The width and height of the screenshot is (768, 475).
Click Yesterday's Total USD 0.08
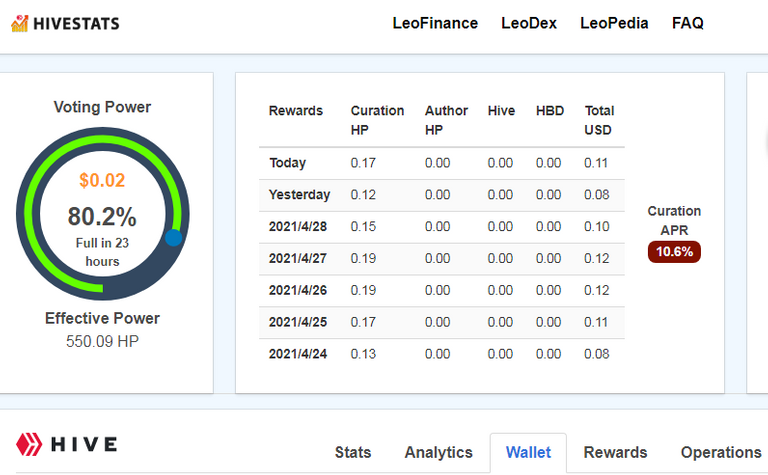click(x=597, y=194)
